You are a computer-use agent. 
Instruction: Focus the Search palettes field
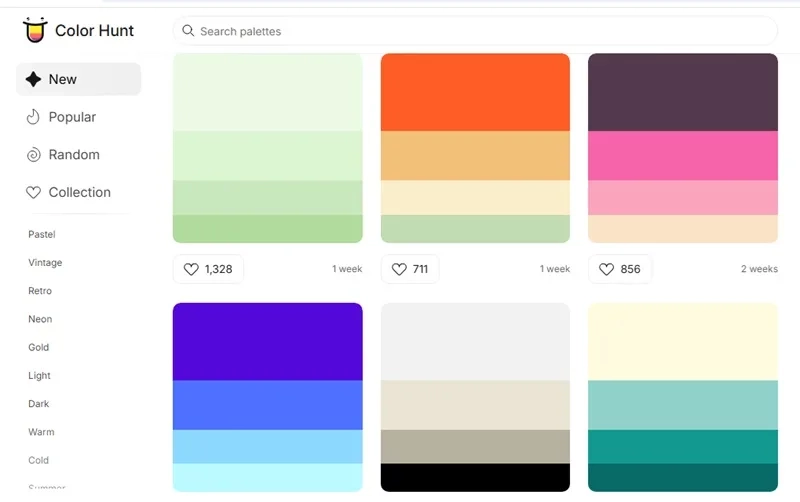coord(480,31)
